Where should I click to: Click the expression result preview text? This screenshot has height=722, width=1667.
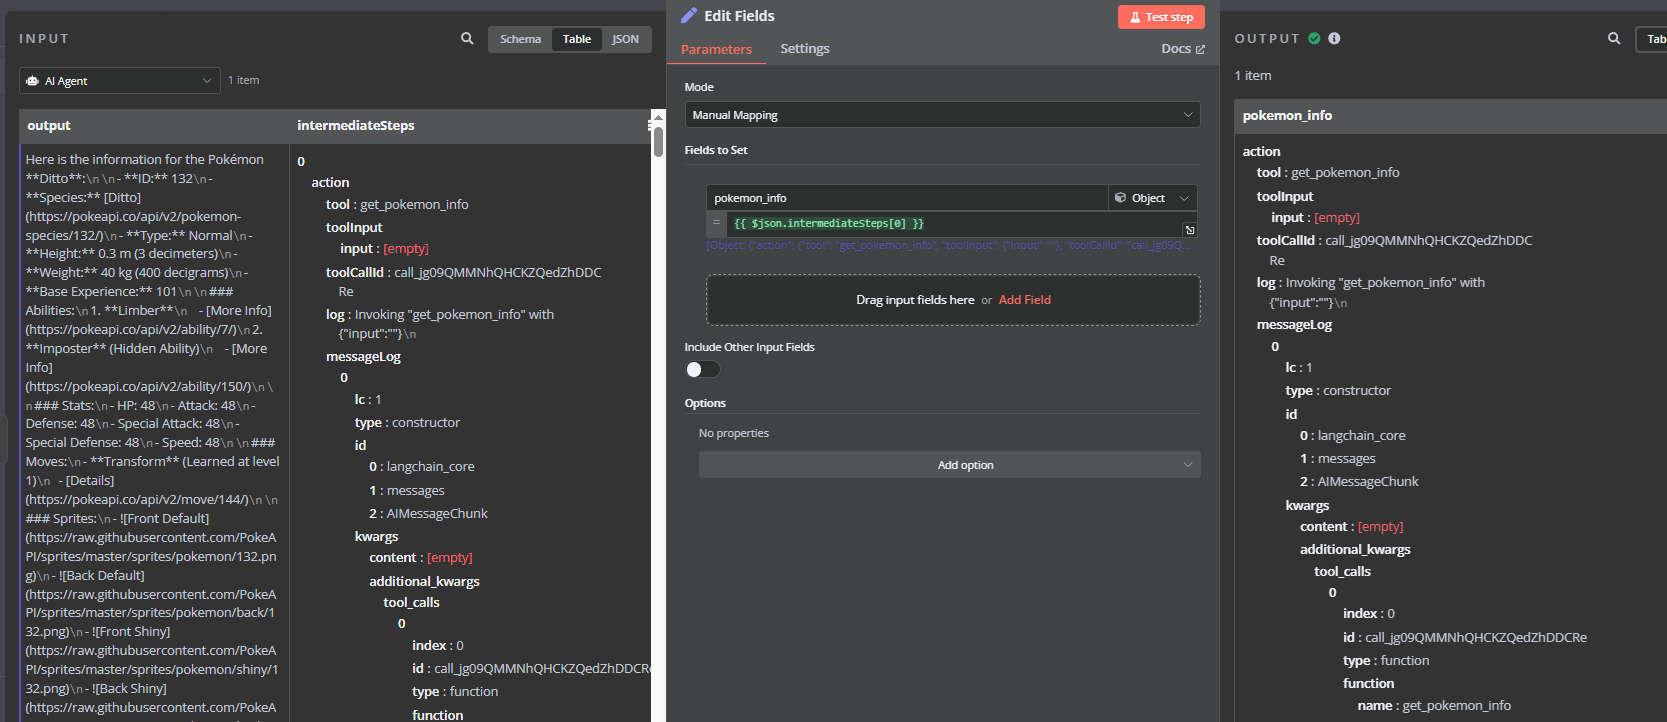tap(946, 246)
